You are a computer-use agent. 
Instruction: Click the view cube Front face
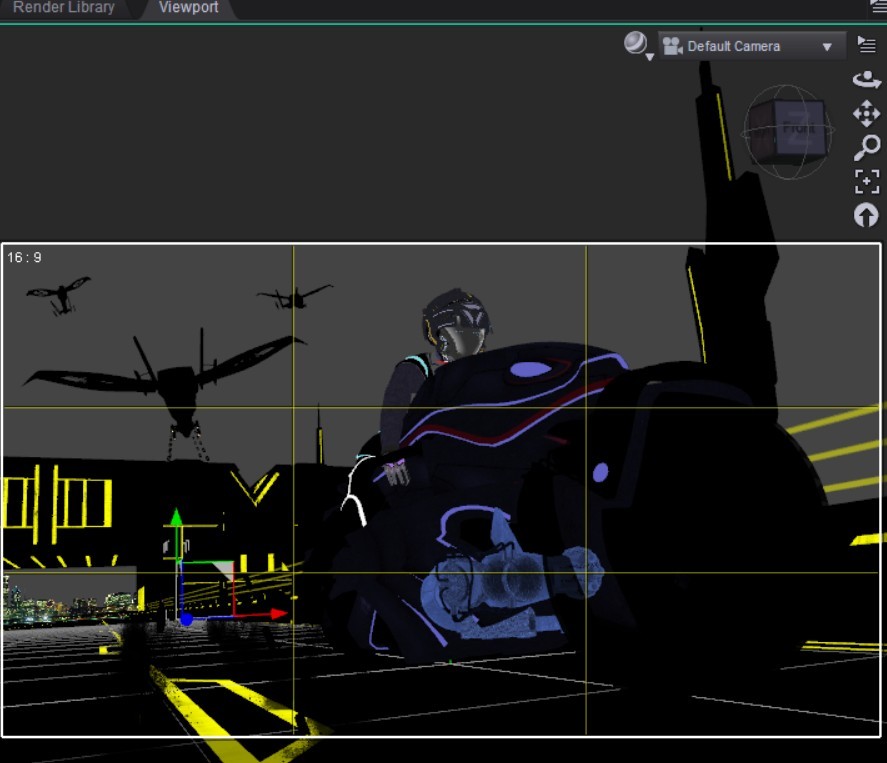coord(799,128)
